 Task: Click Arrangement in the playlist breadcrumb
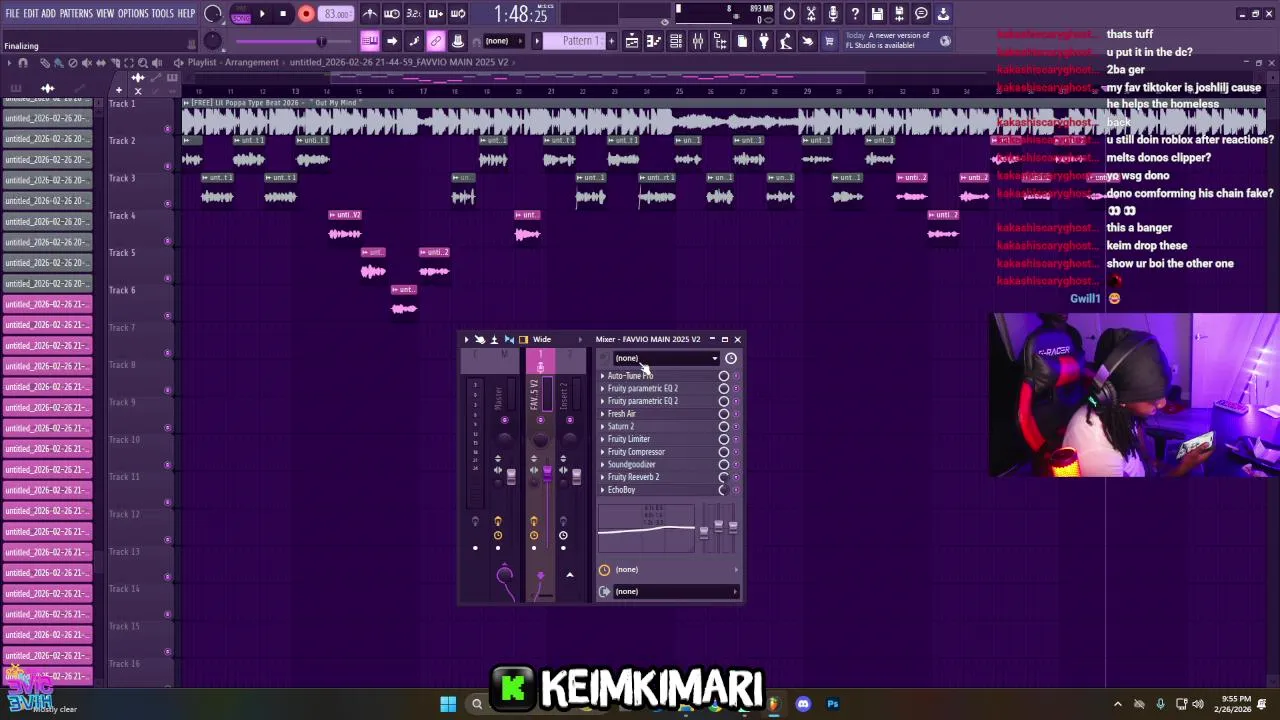tap(252, 62)
